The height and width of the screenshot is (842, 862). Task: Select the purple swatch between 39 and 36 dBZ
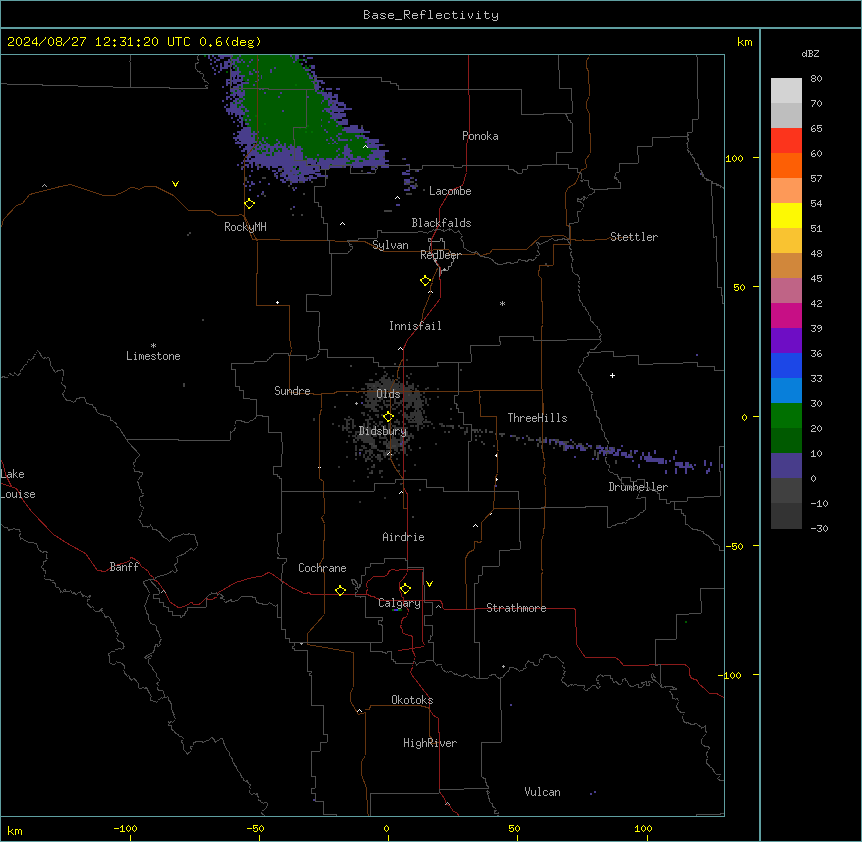(786, 341)
